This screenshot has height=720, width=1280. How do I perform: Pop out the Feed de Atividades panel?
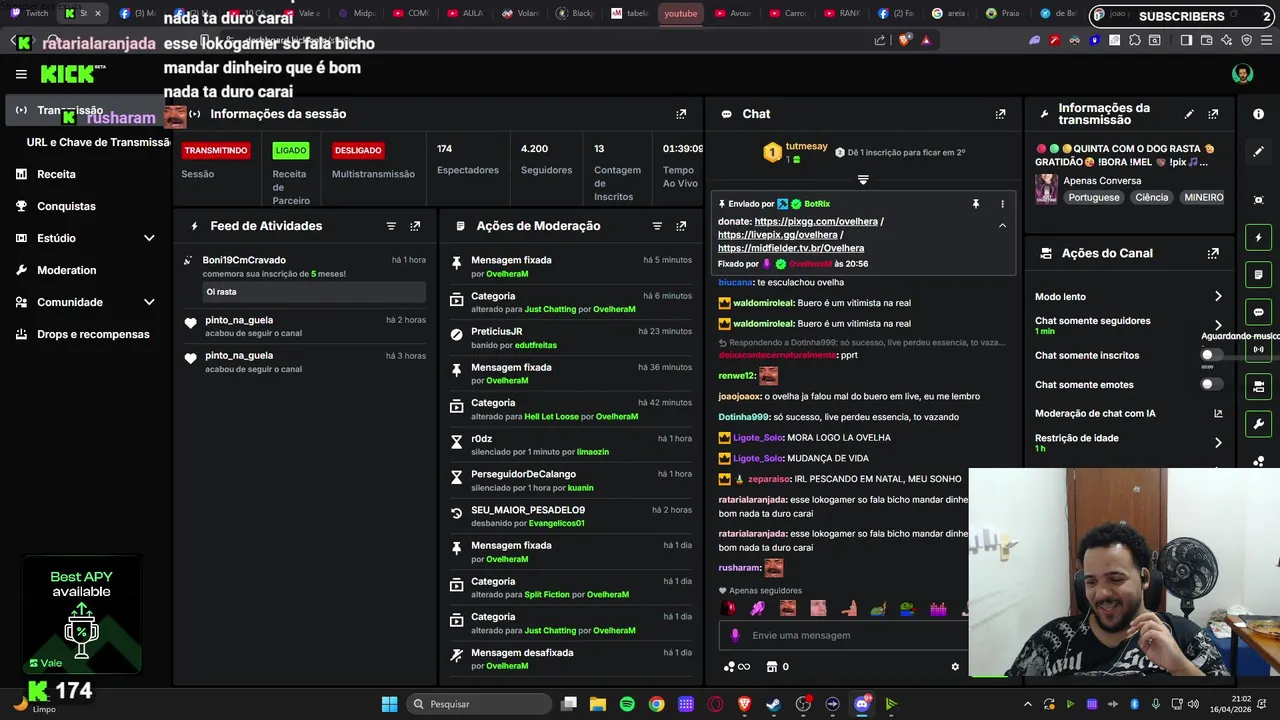pos(415,226)
